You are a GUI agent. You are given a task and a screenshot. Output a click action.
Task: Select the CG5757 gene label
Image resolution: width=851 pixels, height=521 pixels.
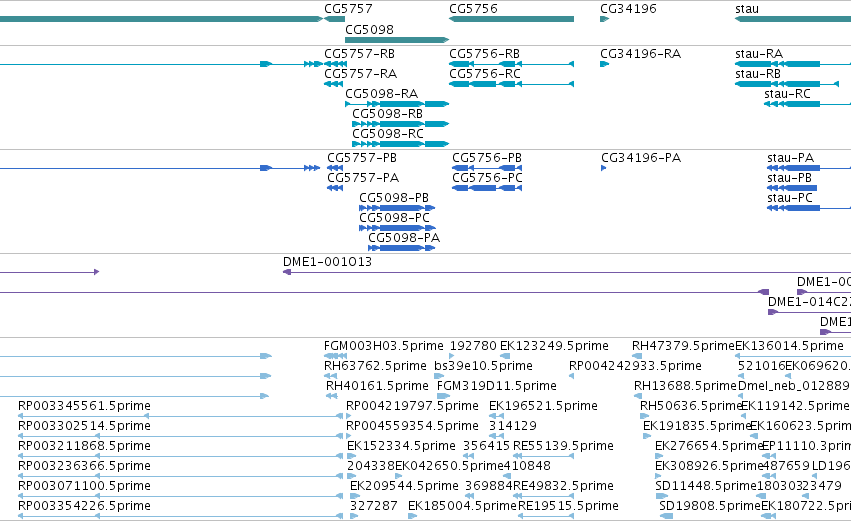348,9
